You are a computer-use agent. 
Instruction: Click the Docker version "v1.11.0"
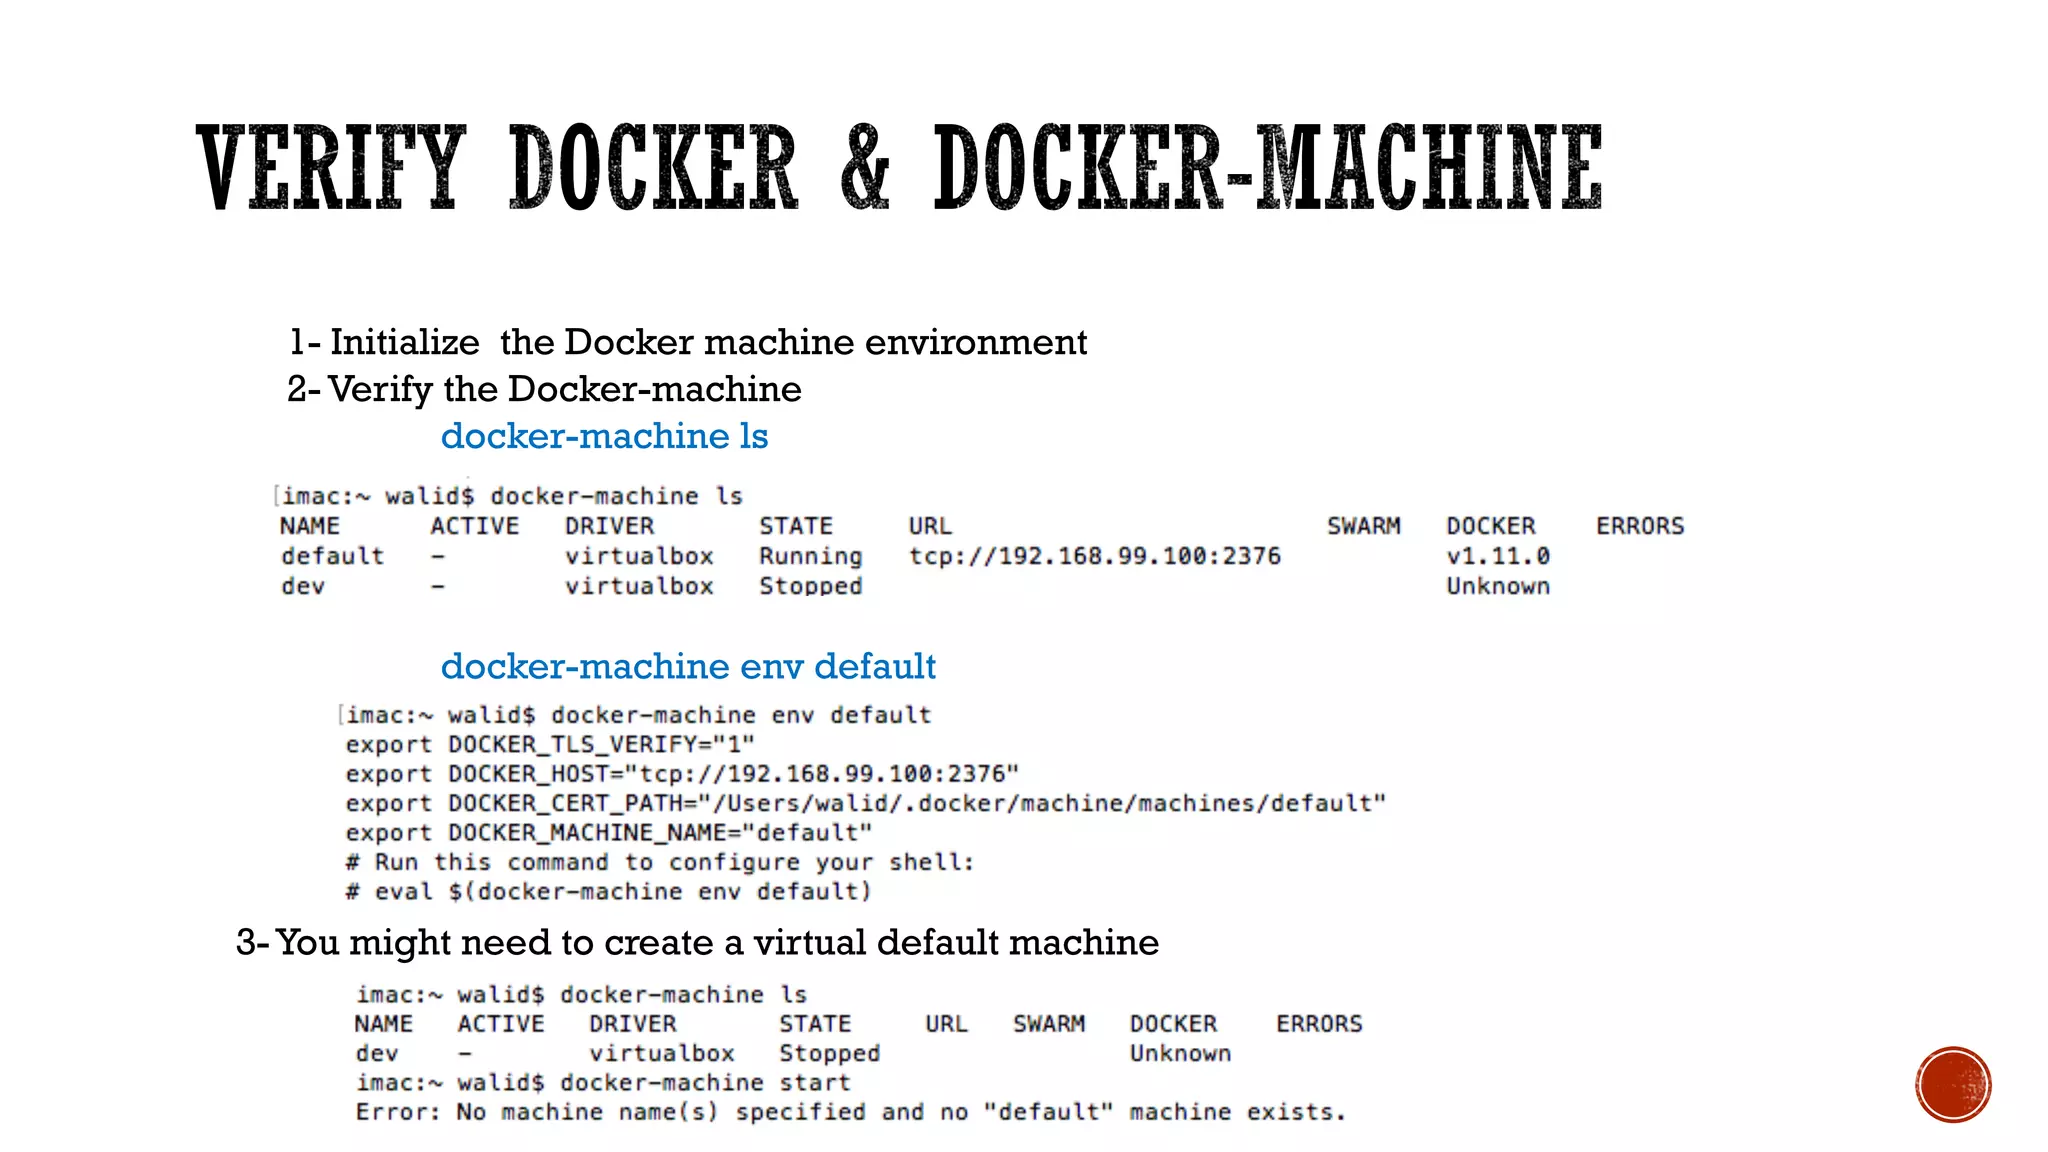coord(1498,556)
